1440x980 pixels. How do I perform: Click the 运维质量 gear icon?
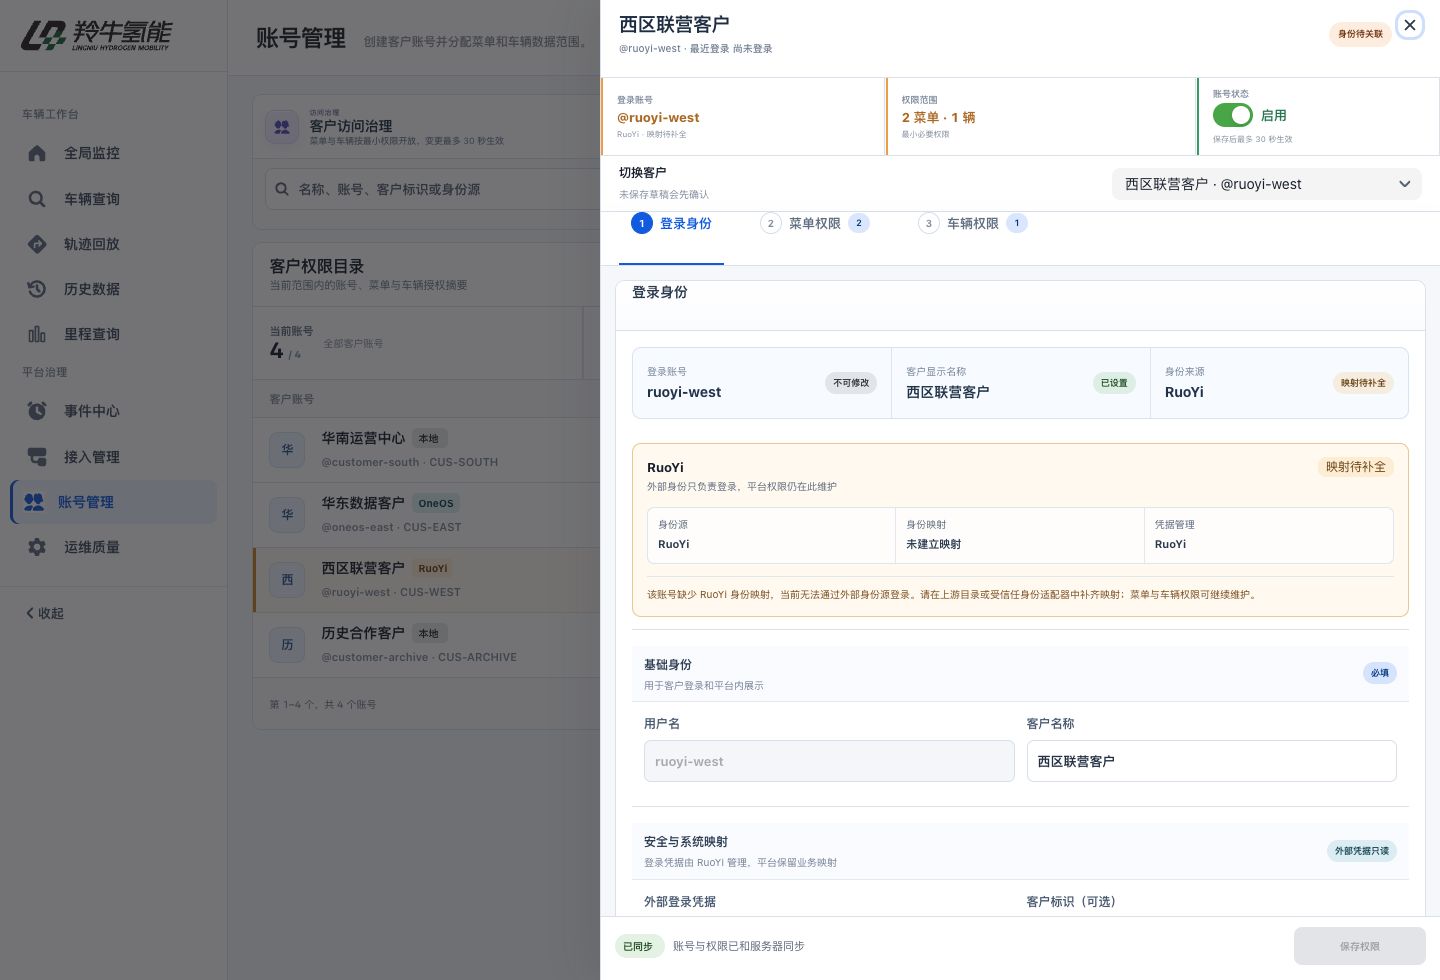click(x=37, y=547)
